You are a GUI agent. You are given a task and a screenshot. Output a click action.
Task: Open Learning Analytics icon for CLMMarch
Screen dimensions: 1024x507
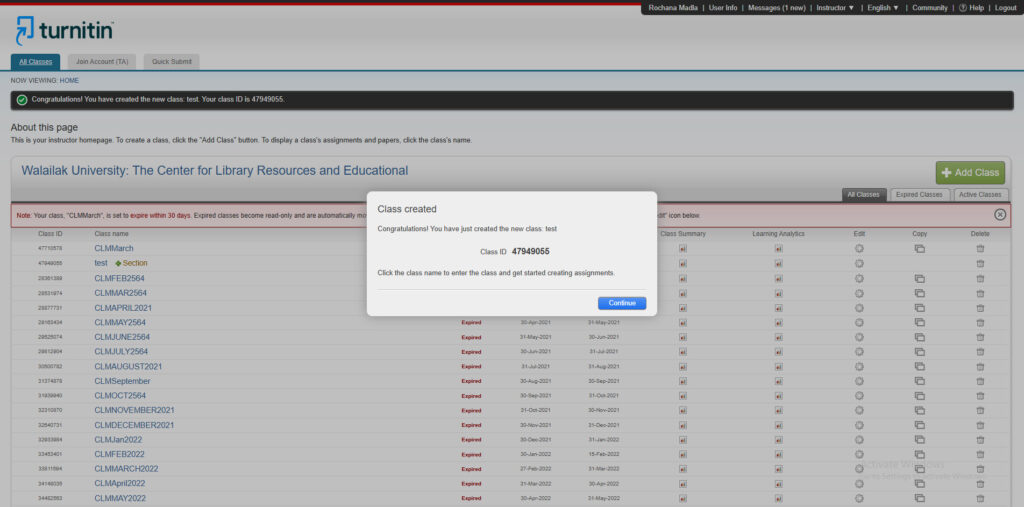(778, 248)
